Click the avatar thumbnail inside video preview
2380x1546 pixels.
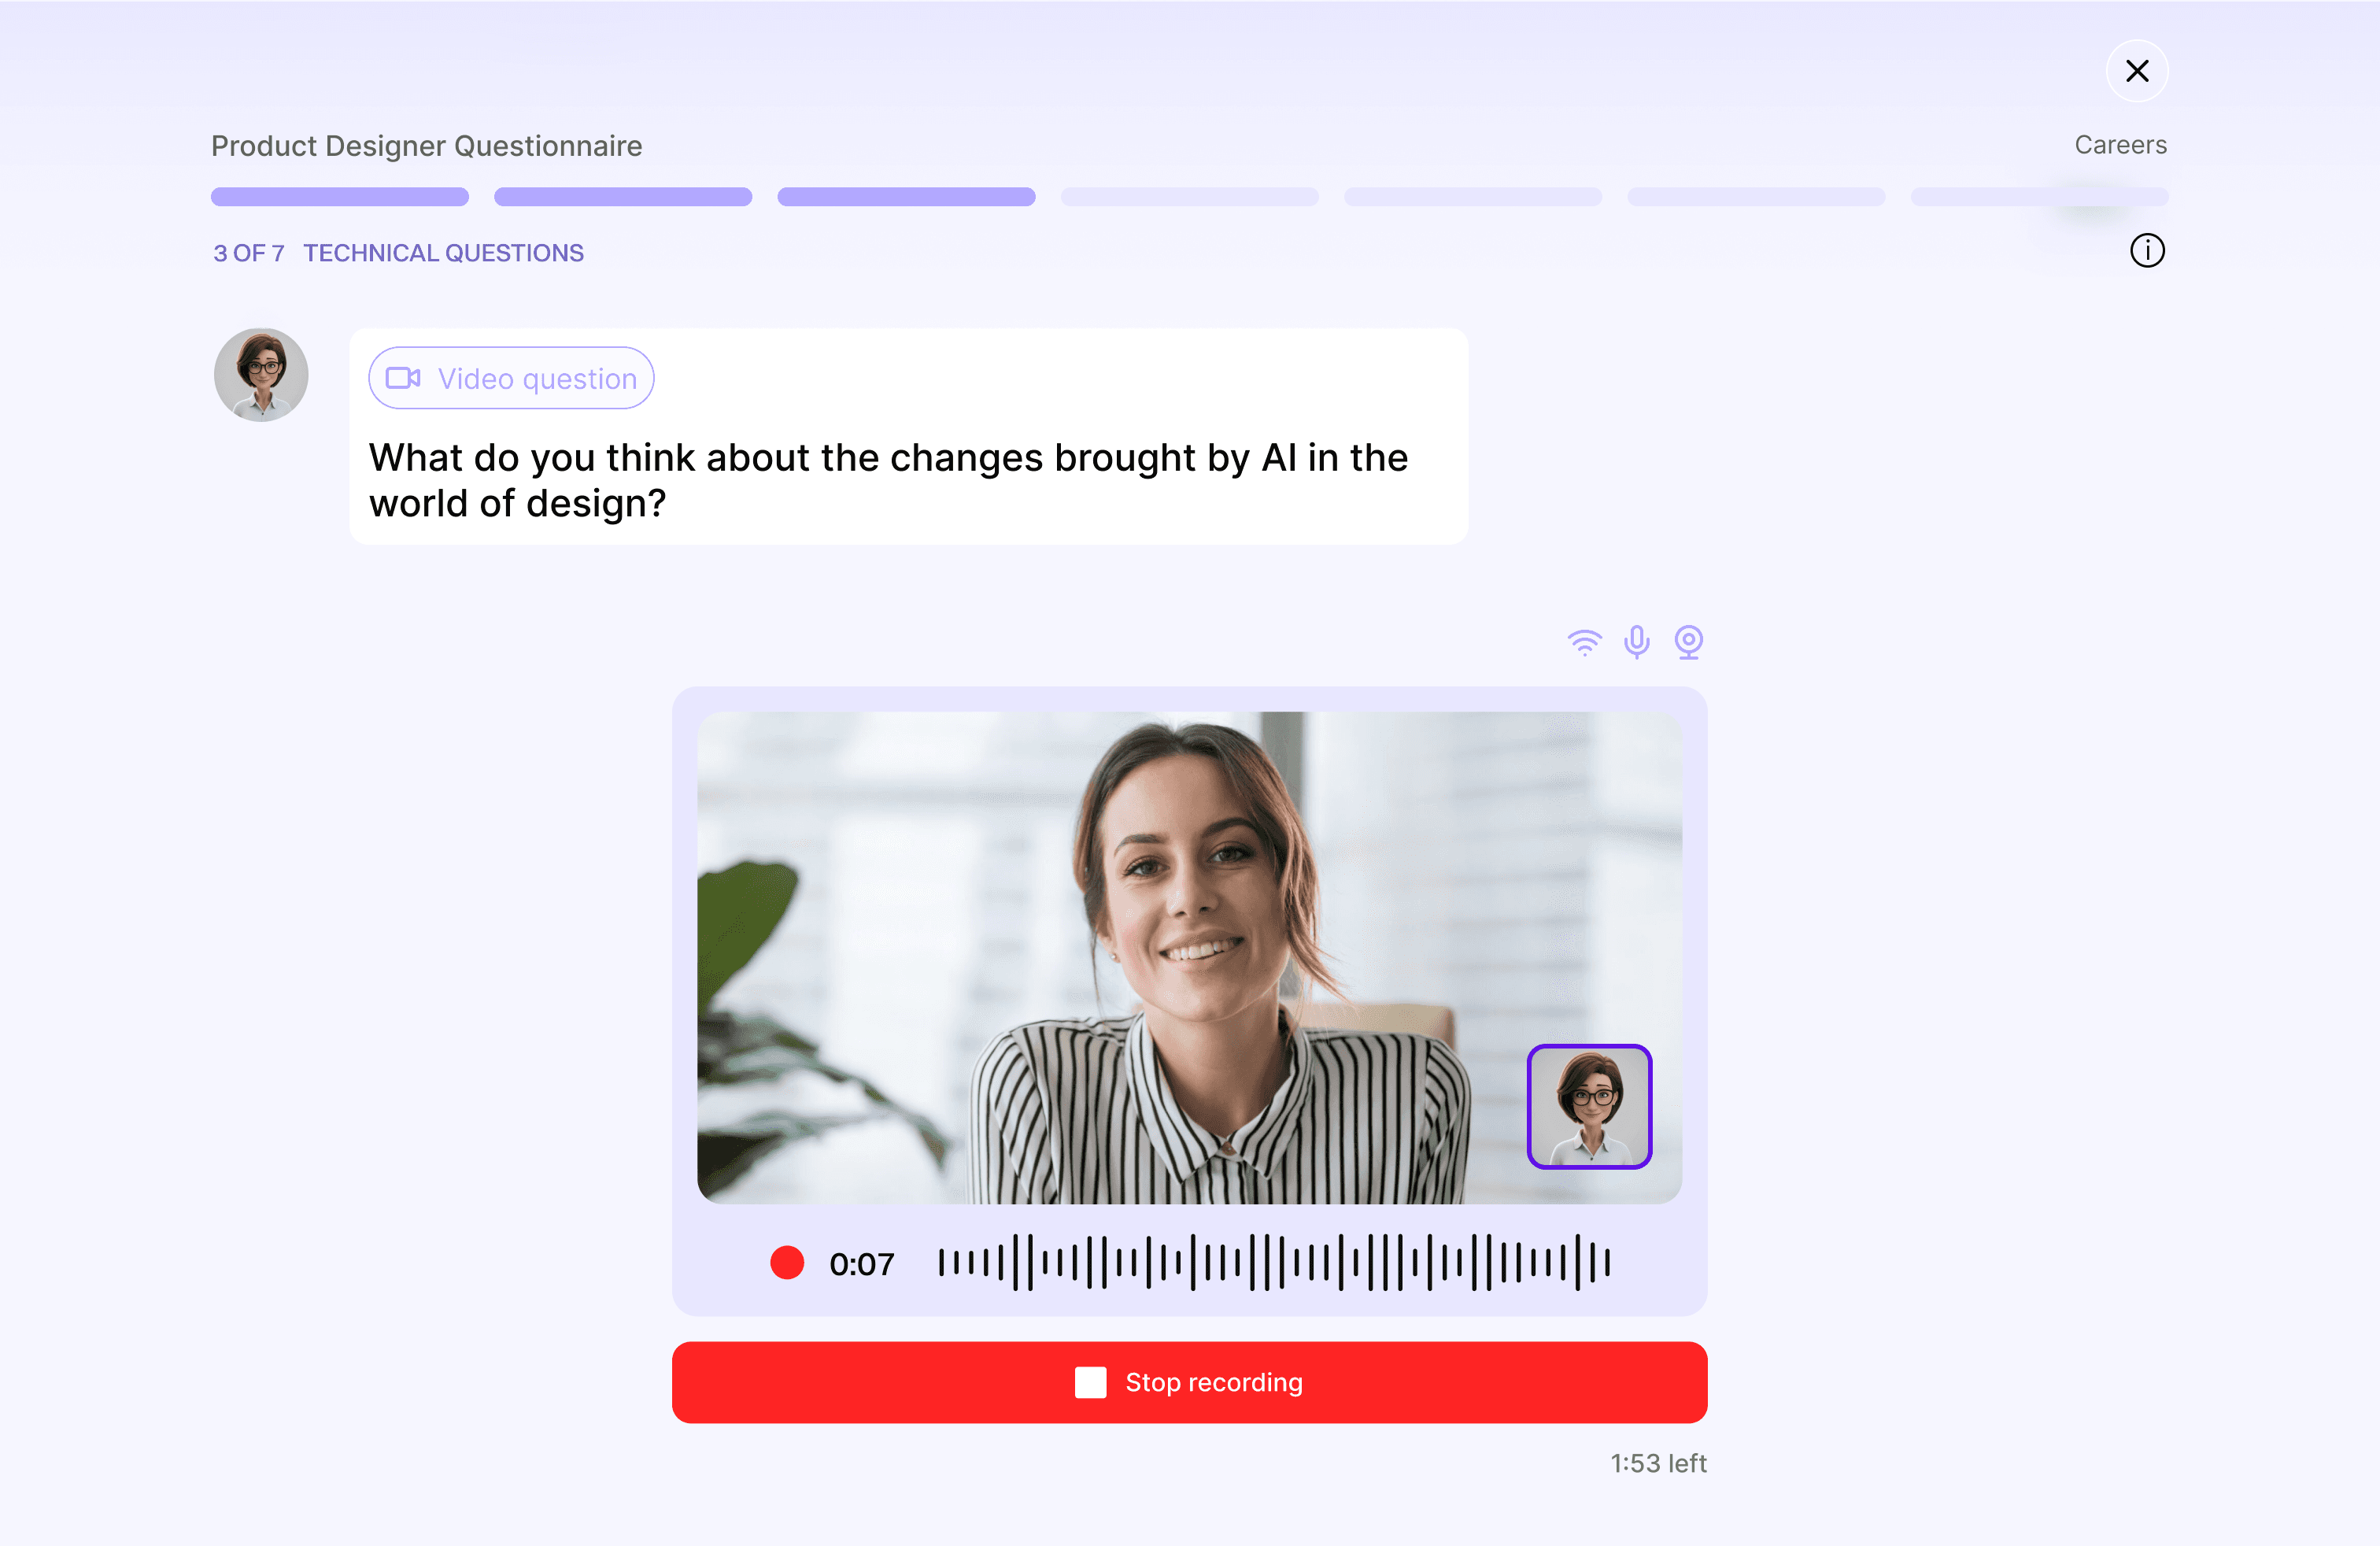coord(1589,1106)
